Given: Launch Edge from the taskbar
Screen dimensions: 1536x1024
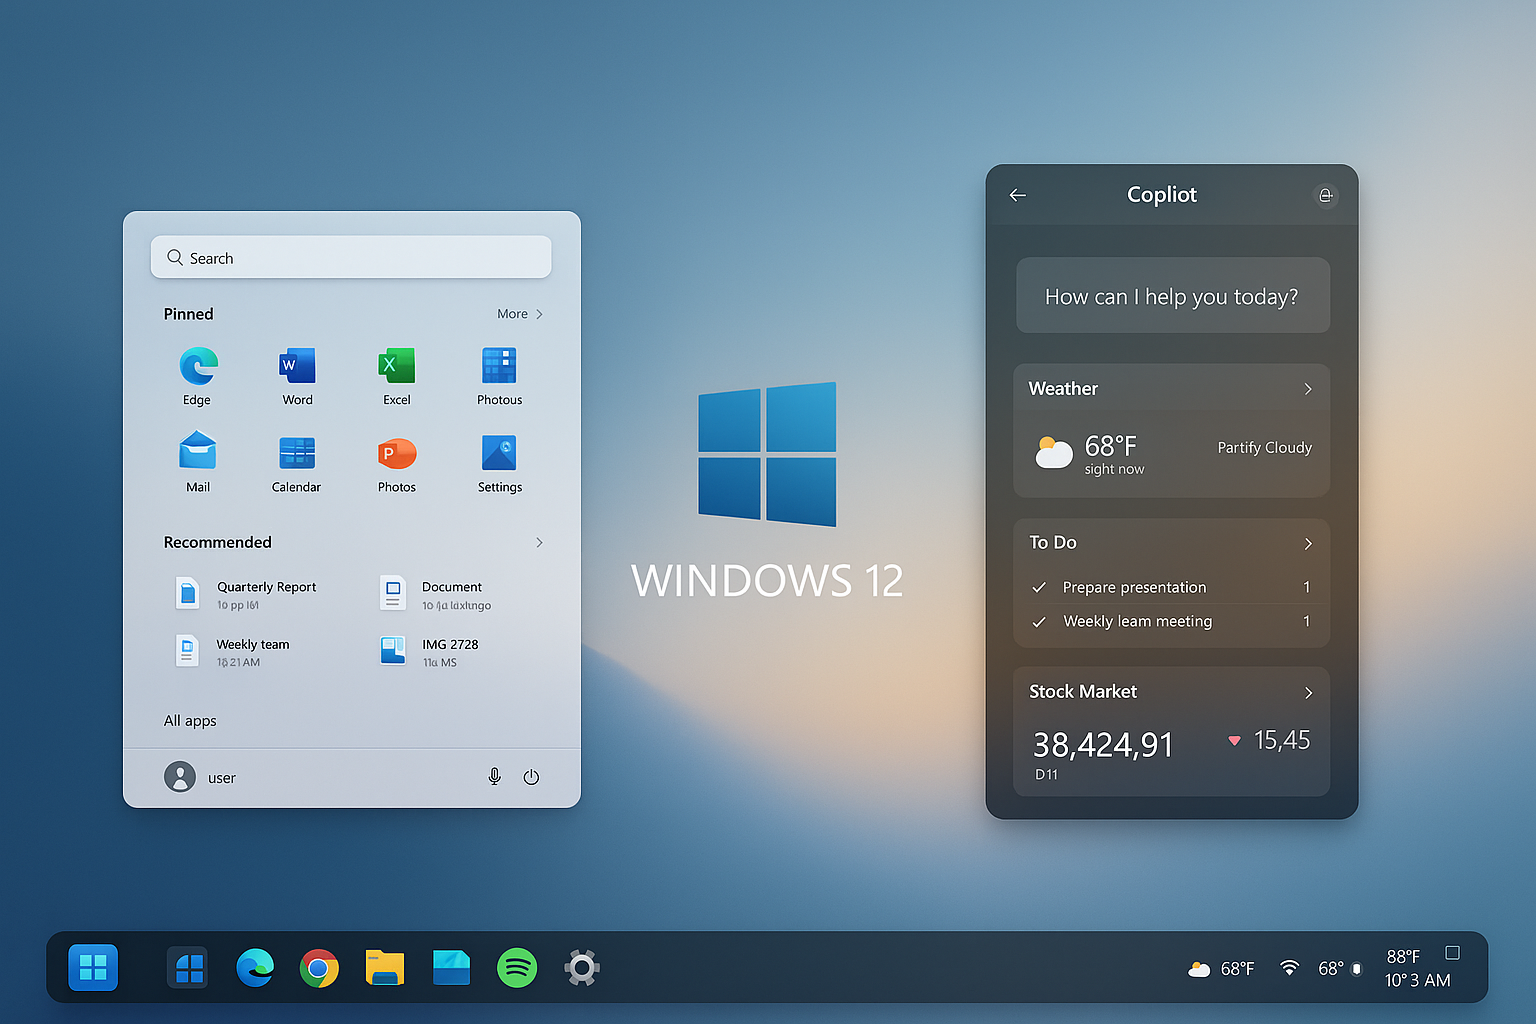Looking at the screenshot, I should [x=255, y=968].
